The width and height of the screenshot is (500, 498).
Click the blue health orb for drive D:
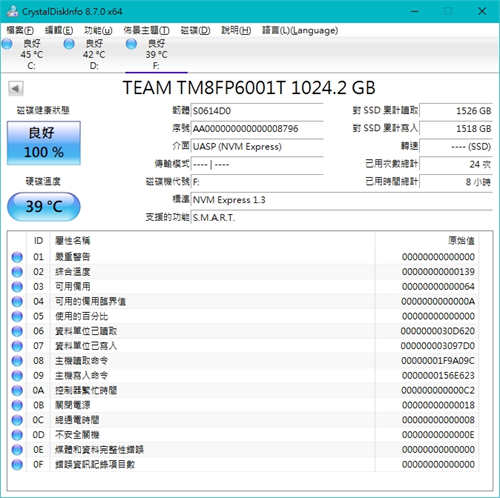pyautogui.click(x=69, y=44)
